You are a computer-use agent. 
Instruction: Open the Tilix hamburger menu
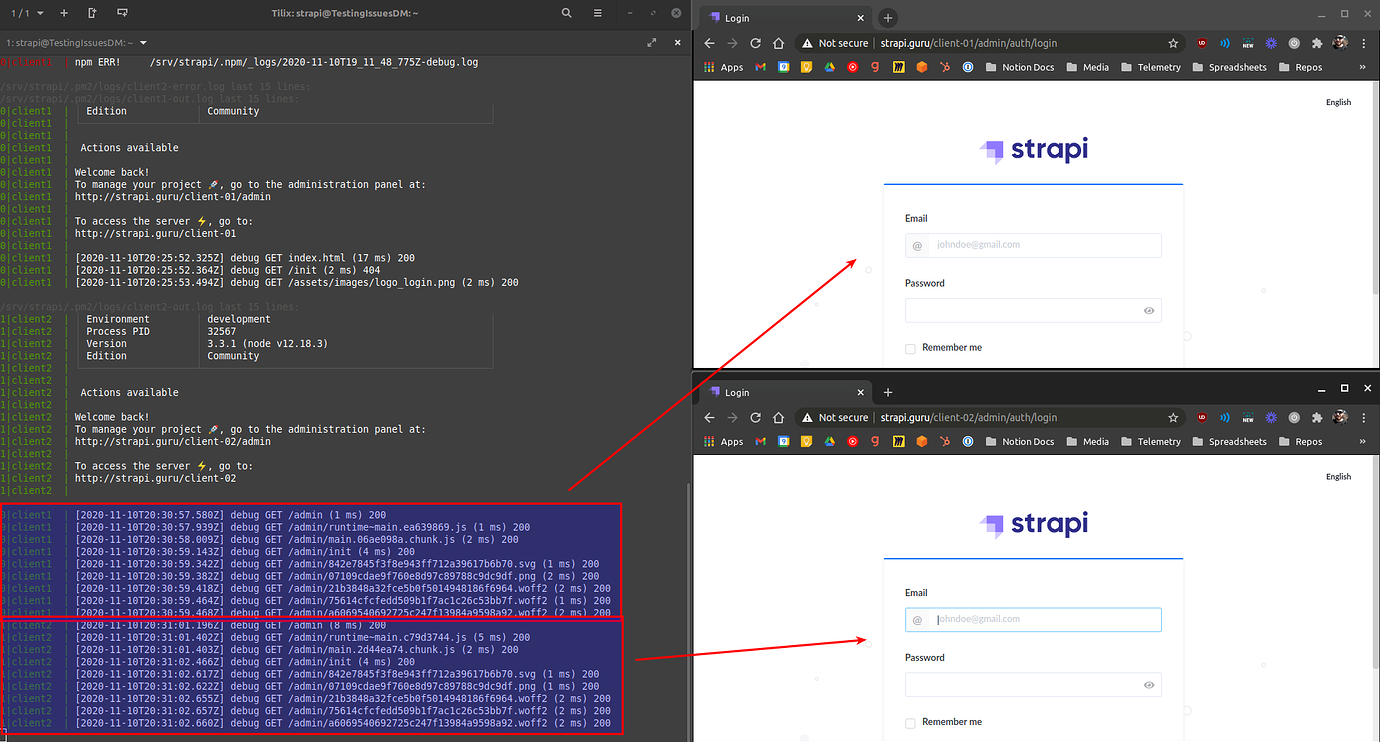tap(597, 13)
